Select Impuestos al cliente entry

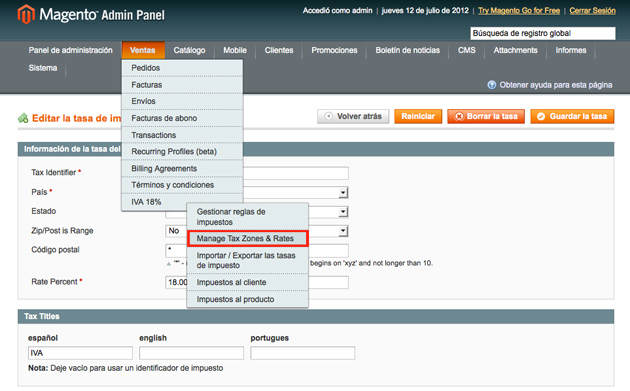coord(248,282)
